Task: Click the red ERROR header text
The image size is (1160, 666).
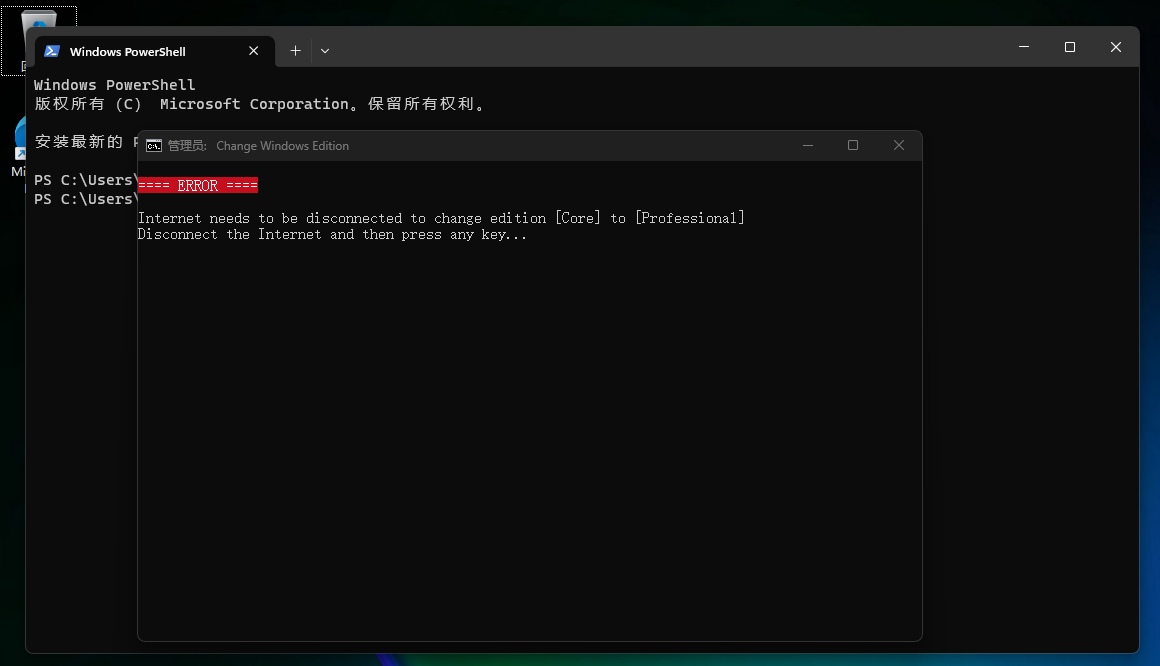Action: coord(198,185)
